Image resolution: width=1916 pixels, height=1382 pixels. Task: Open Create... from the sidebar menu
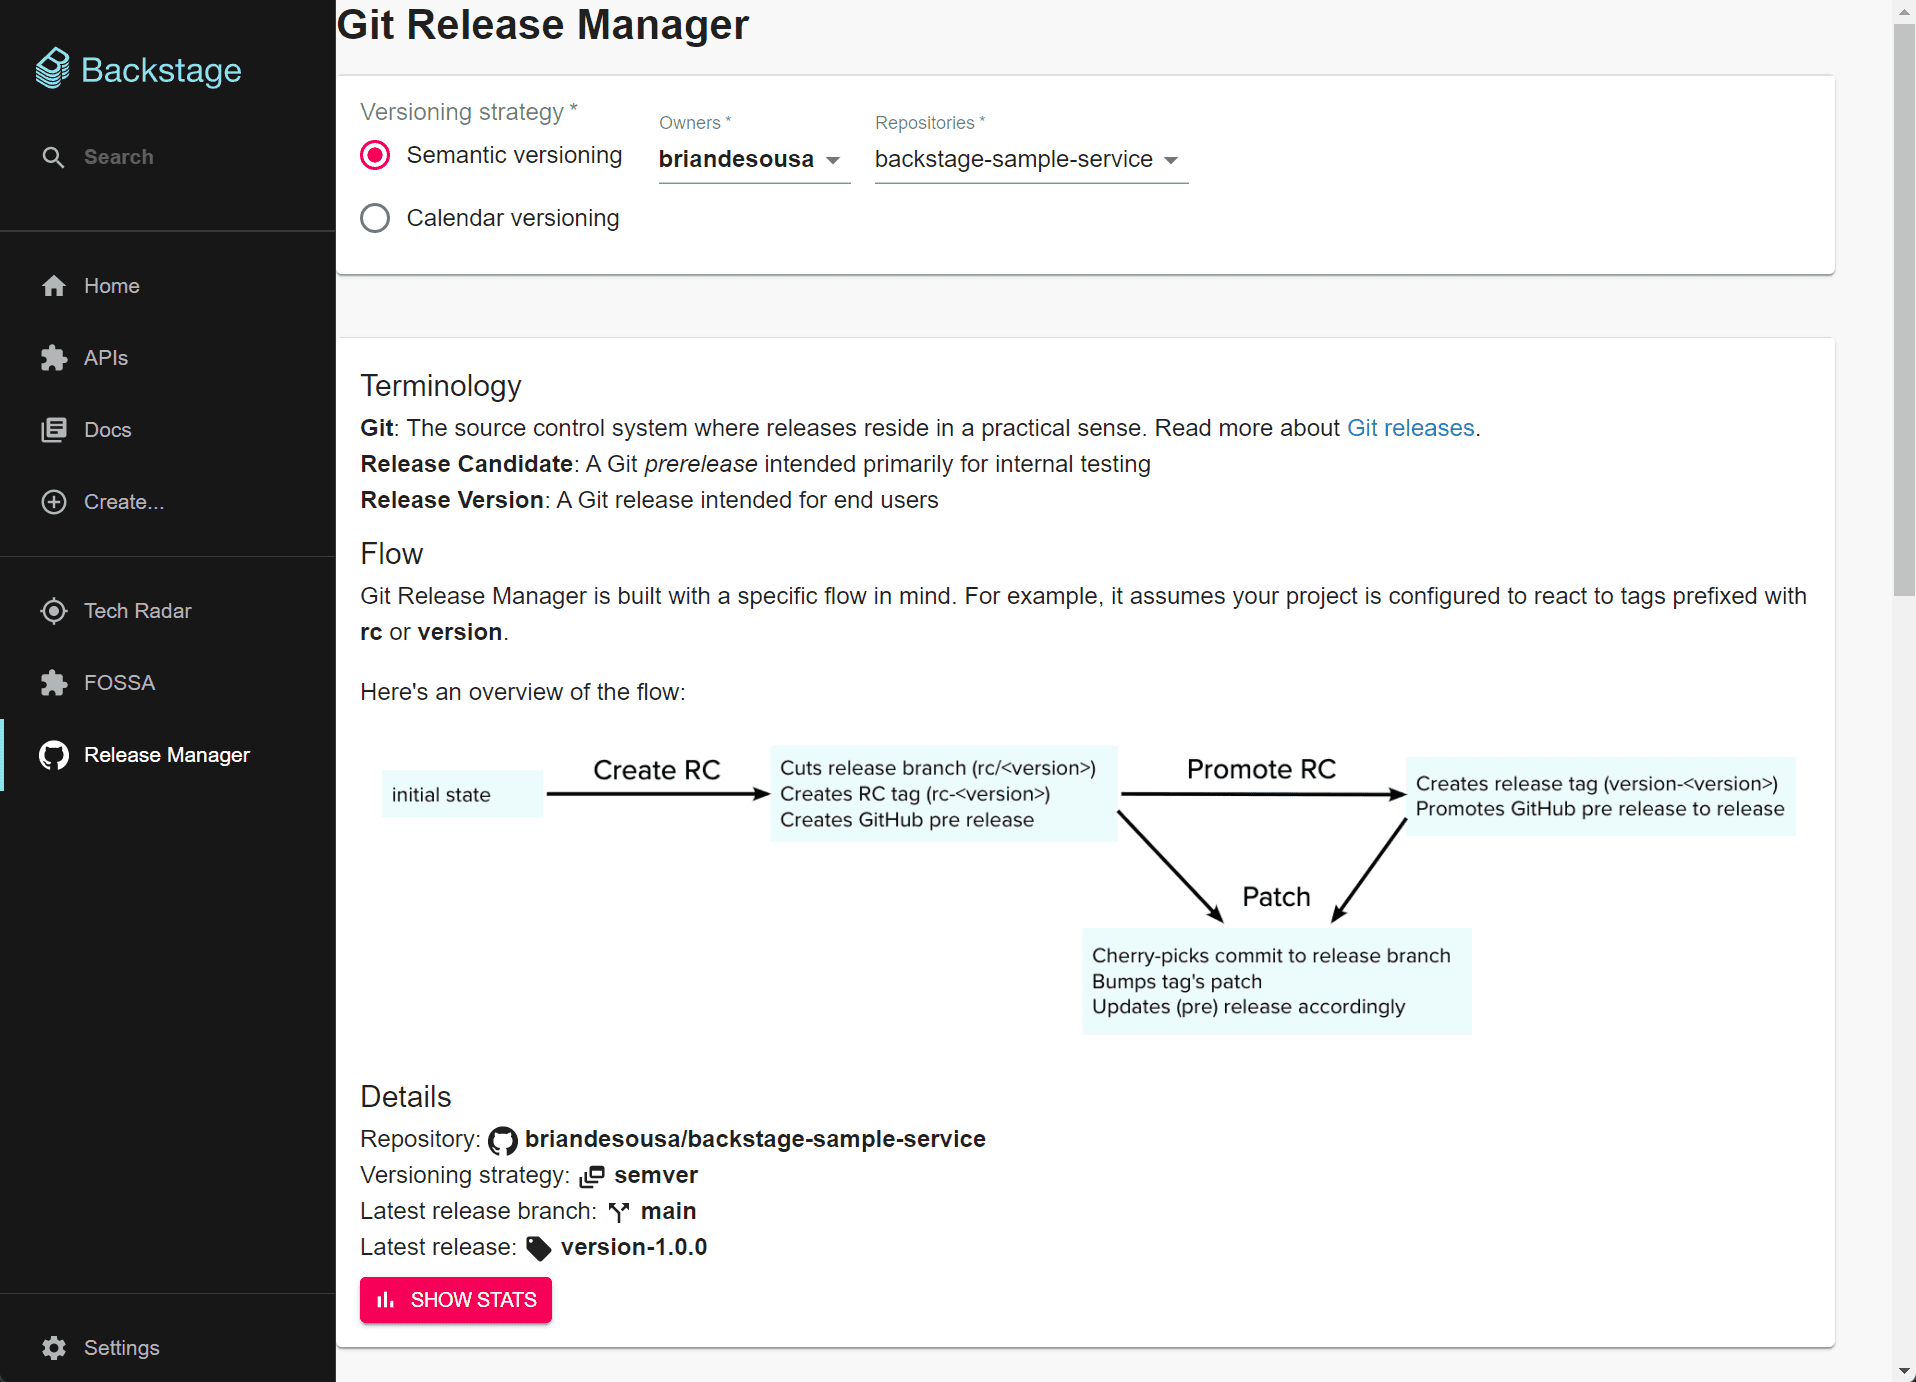[168, 502]
